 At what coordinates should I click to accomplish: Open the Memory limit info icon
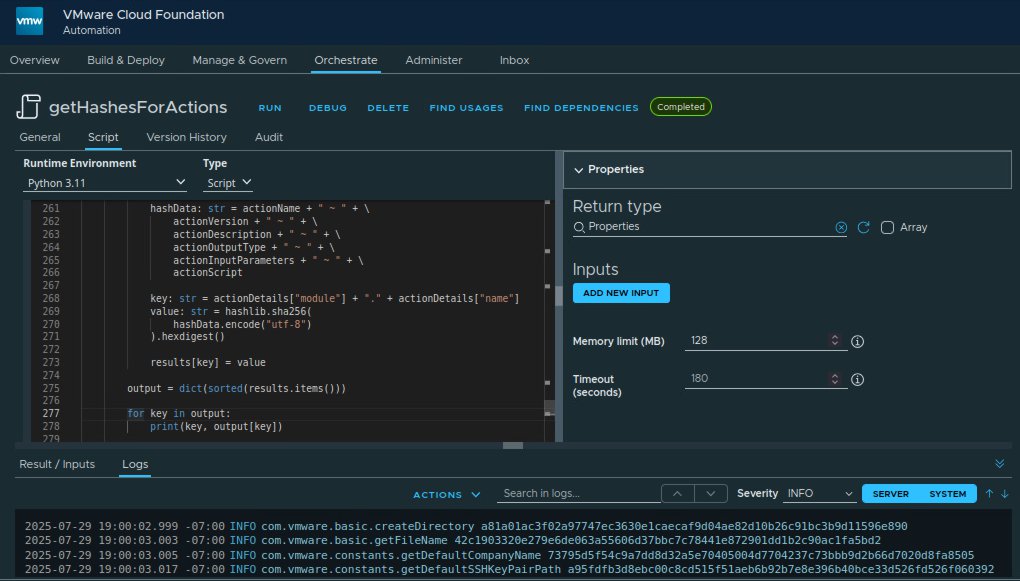(x=857, y=341)
